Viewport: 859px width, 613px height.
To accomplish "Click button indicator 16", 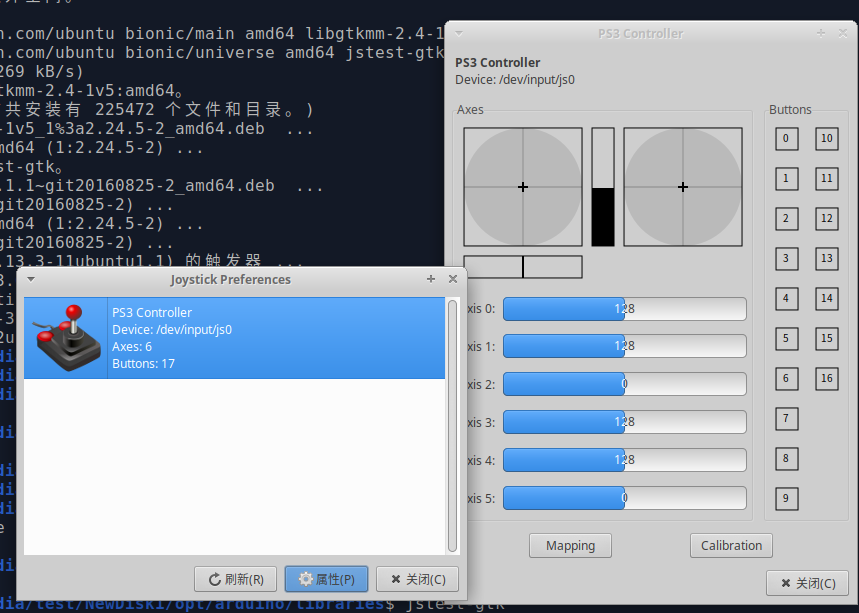I will tap(827, 379).
